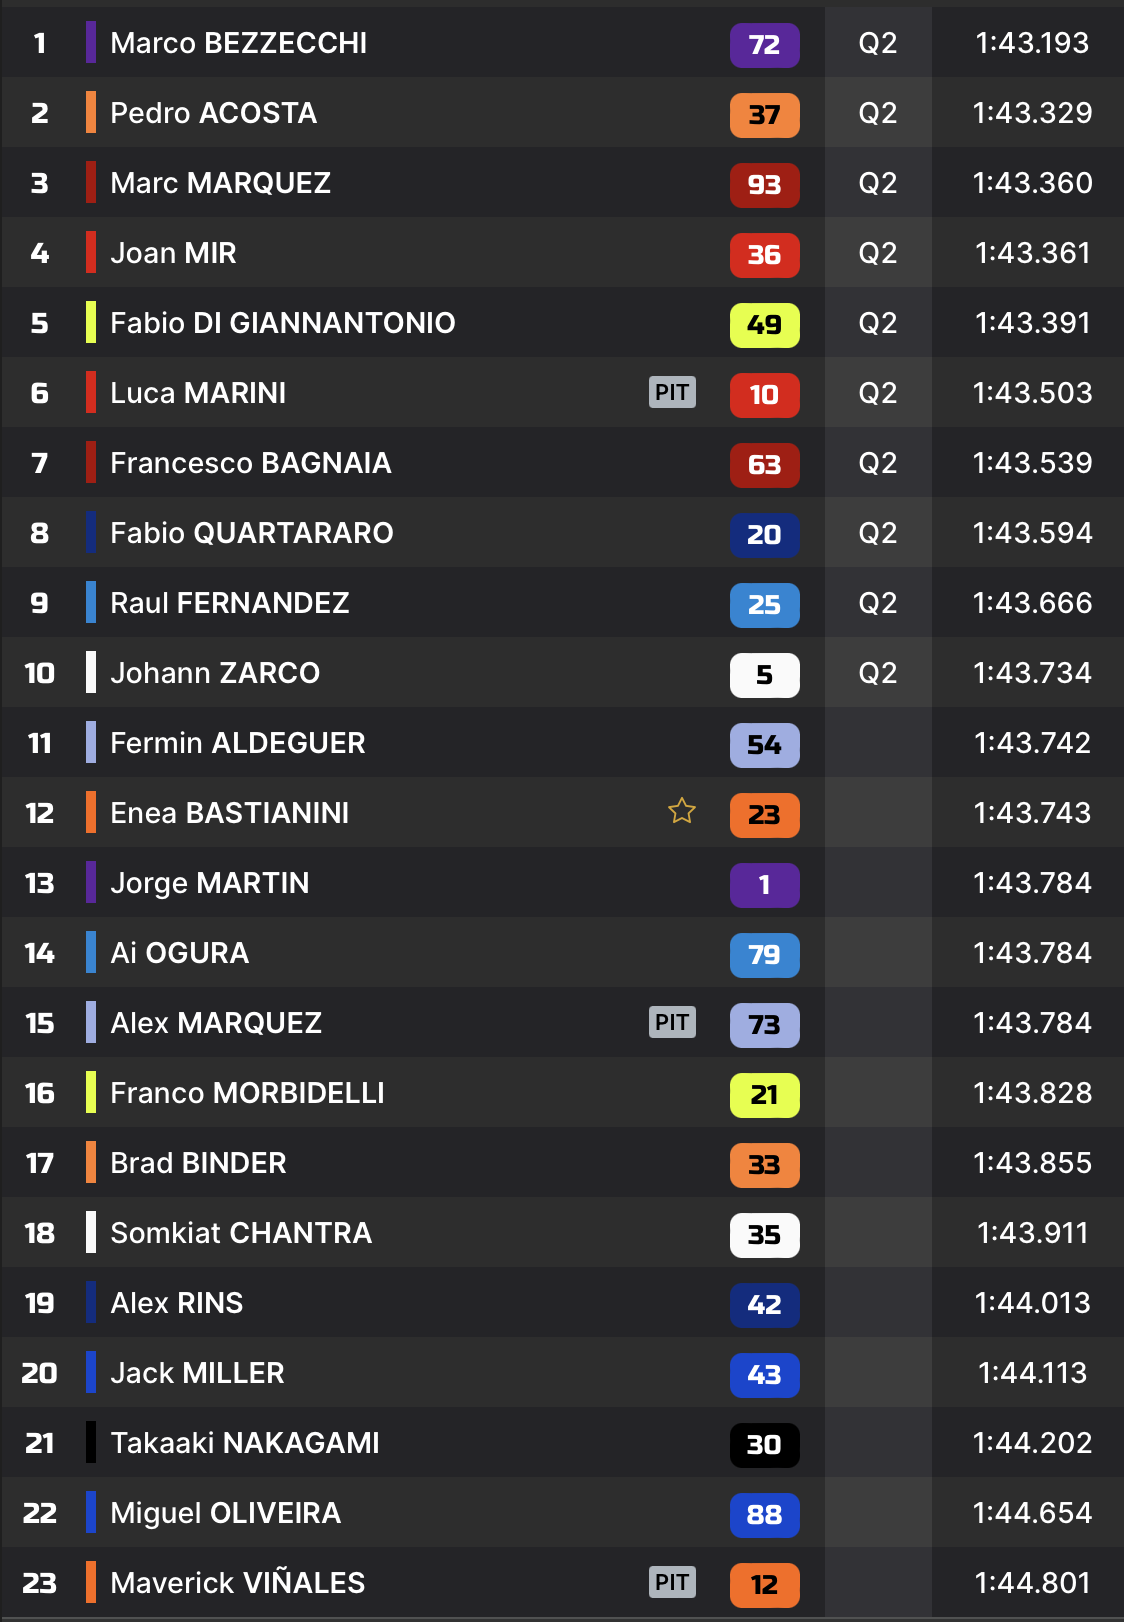The width and height of the screenshot is (1124, 1622).
Task: Click the star icon beside Enea BASTIANINI
Action: [682, 811]
